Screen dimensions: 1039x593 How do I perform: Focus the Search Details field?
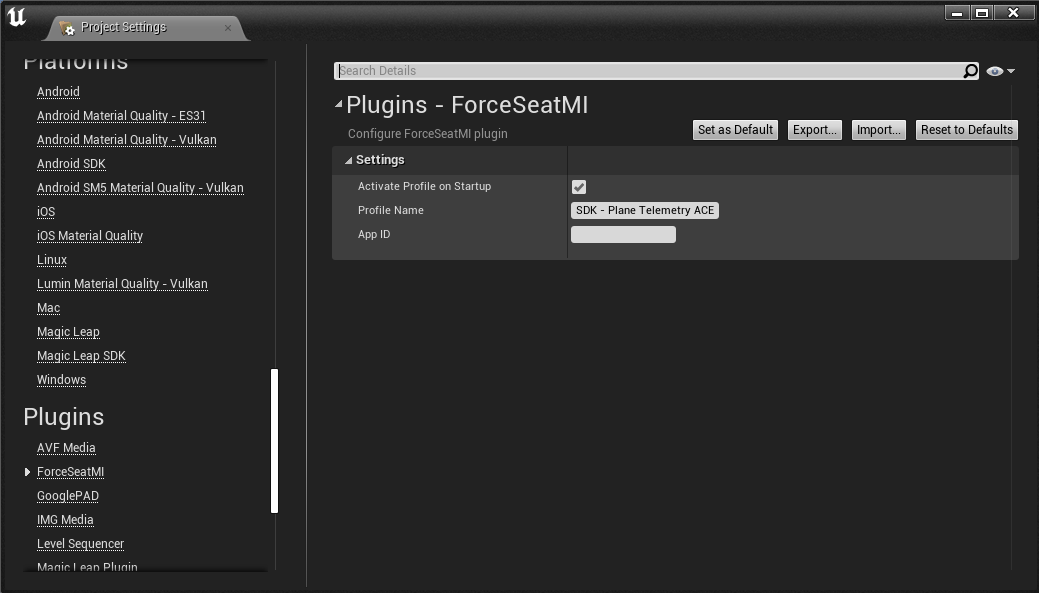649,71
